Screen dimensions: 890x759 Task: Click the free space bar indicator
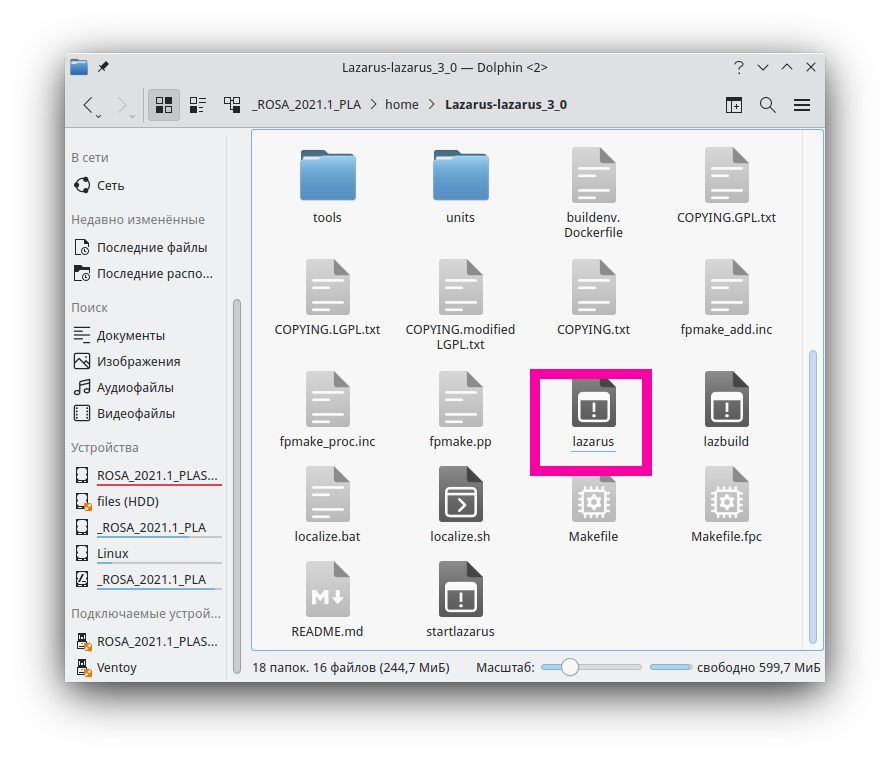(x=670, y=667)
